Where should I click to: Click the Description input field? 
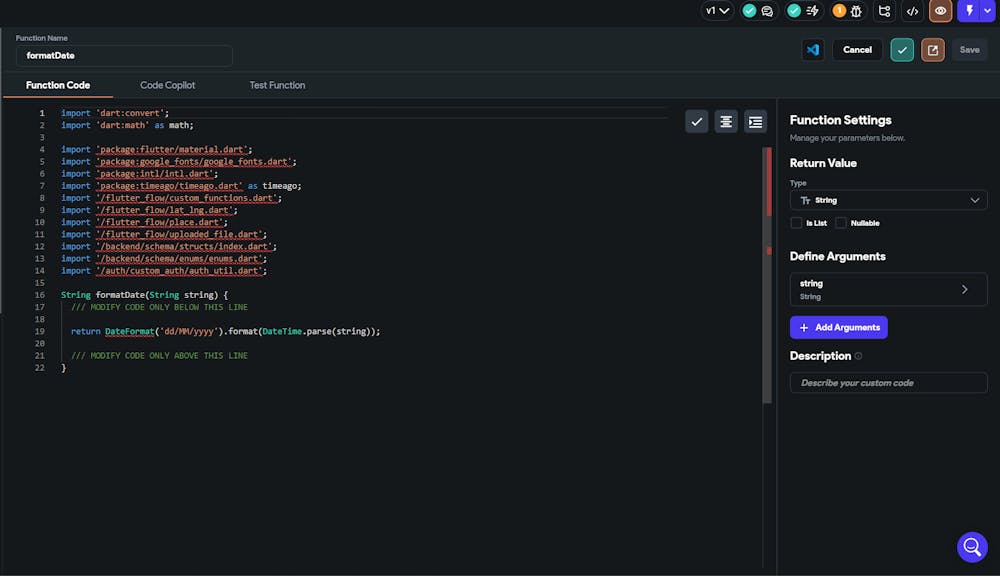pos(888,383)
